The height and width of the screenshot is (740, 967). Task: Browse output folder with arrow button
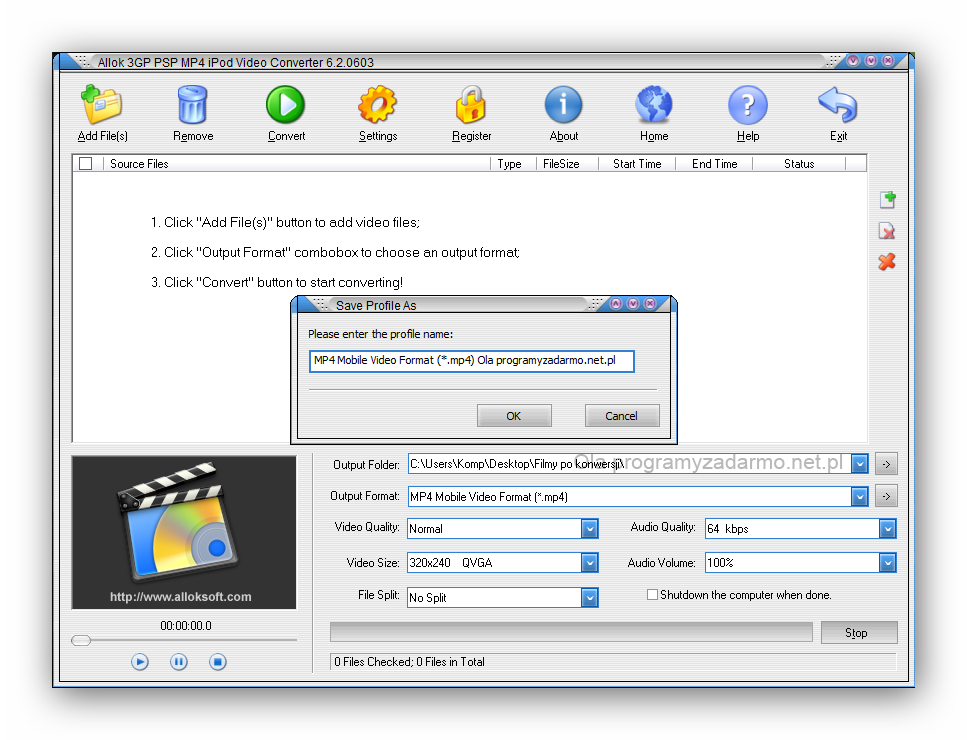click(886, 464)
